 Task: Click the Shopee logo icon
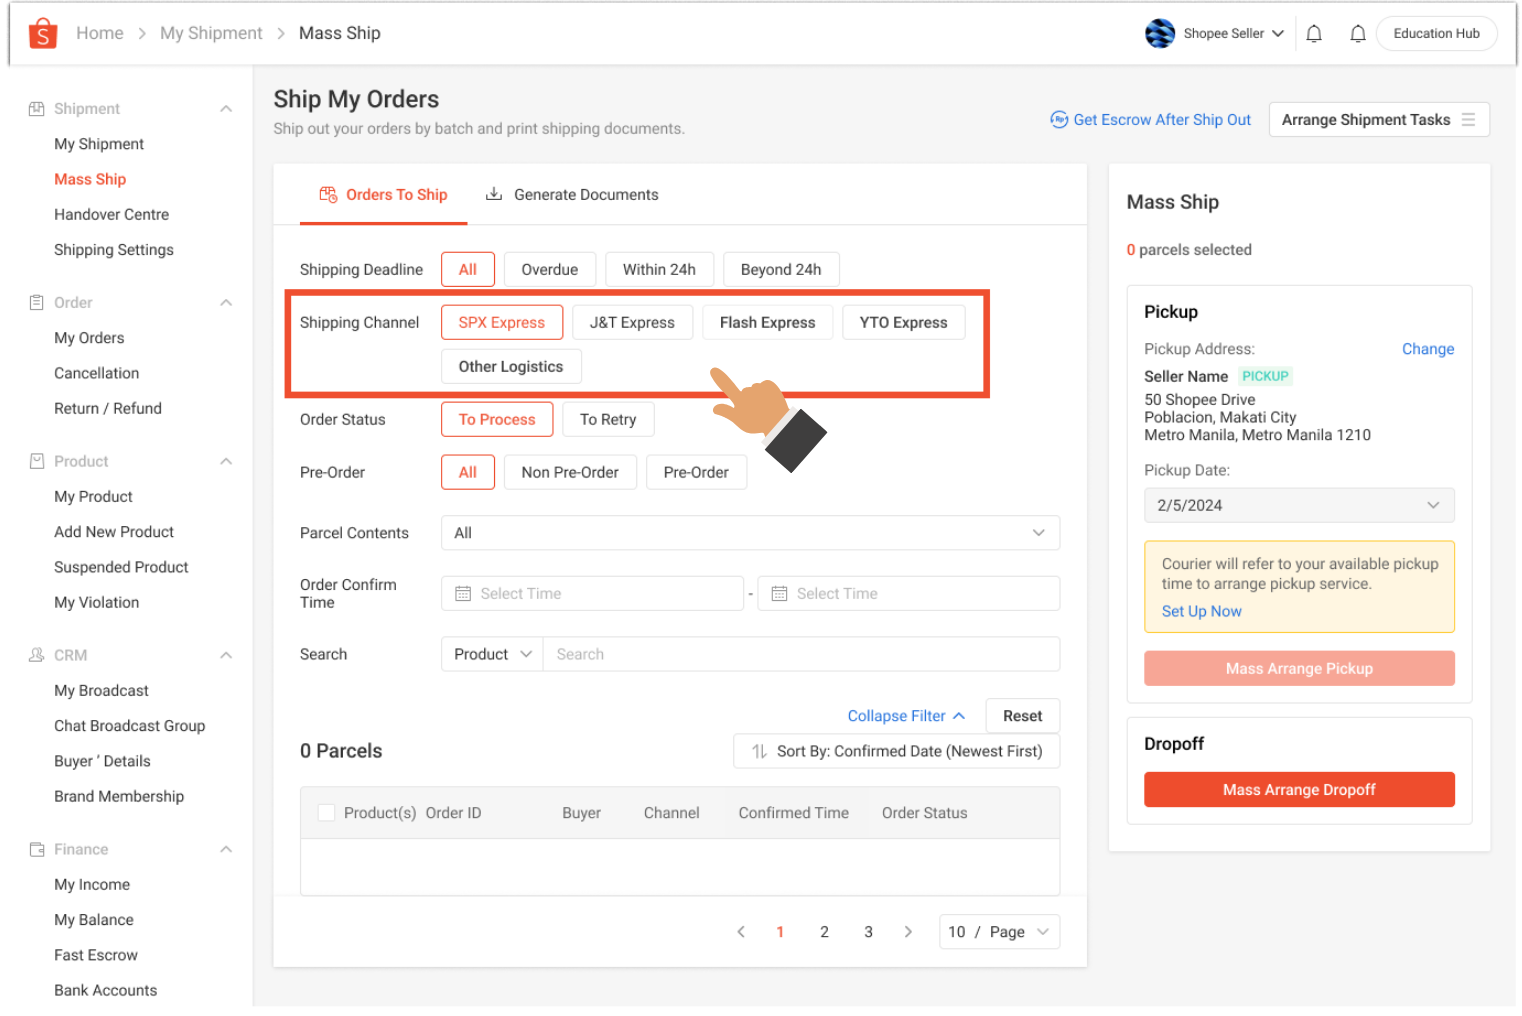point(42,34)
